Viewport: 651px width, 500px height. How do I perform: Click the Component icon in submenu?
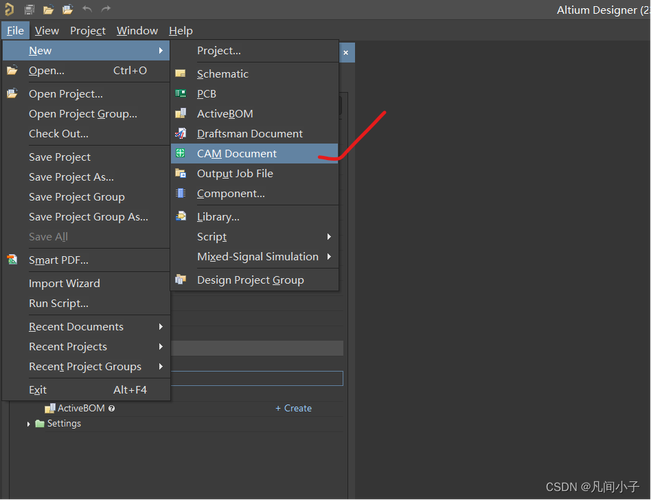click(180, 193)
